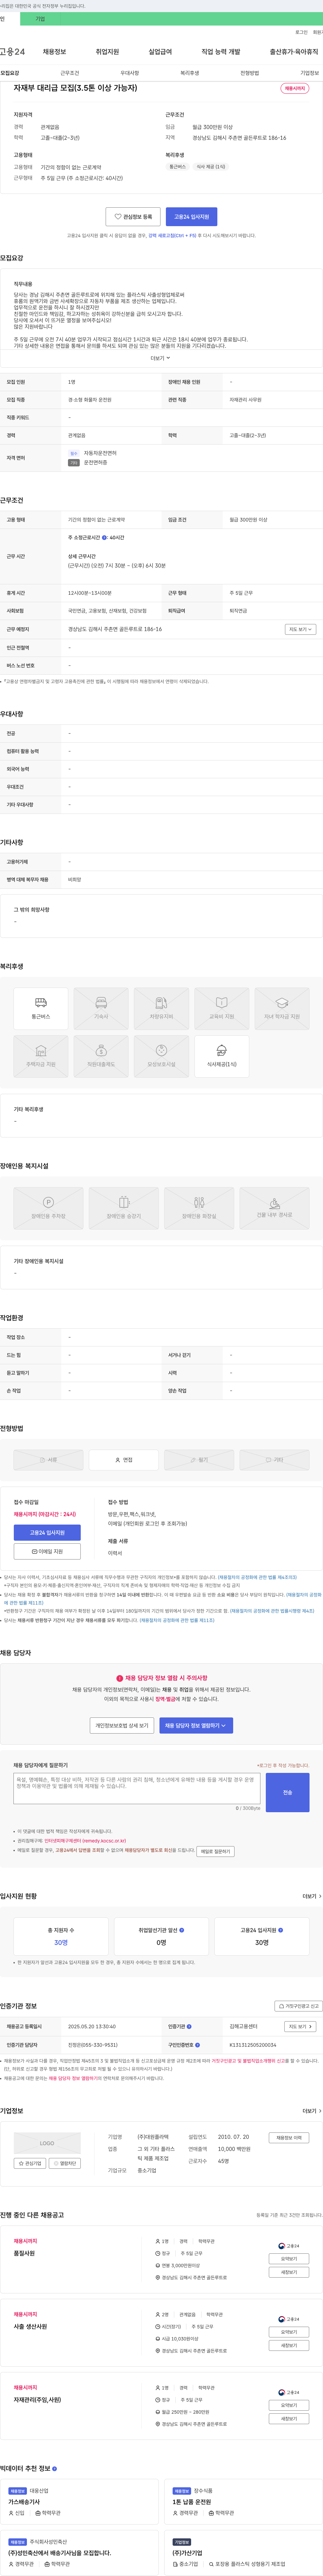Click 요약보기 for 사출 생산사원 posting
323x2576 pixels.
289,2332
